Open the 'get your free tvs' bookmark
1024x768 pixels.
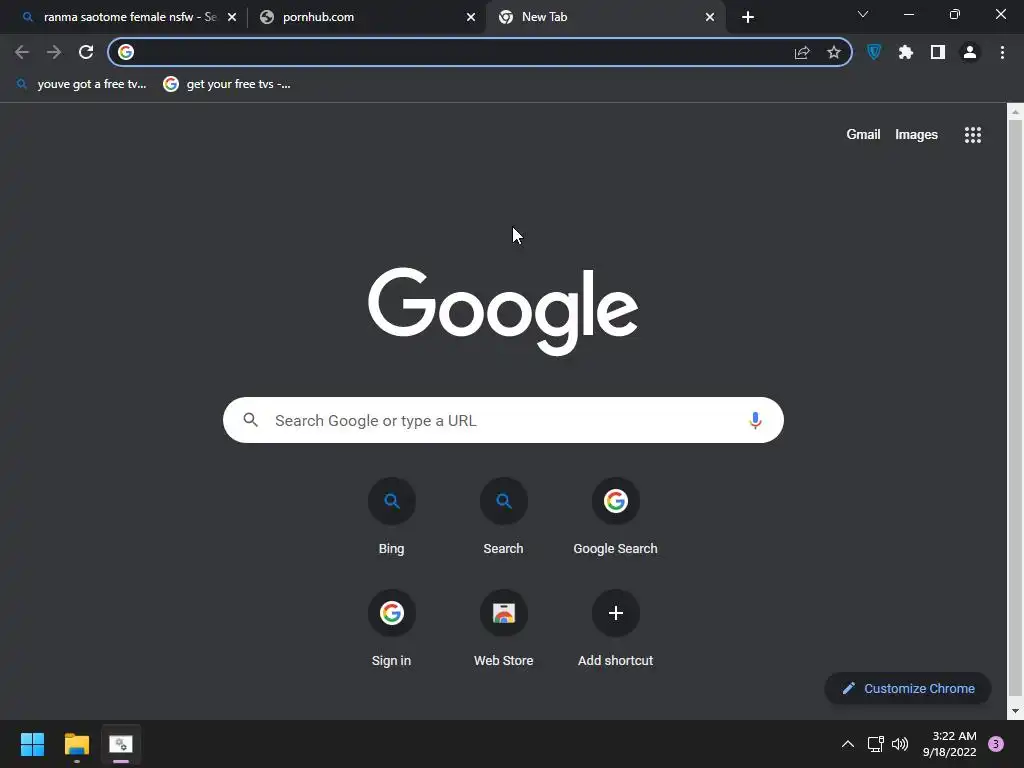click(227, 84)
